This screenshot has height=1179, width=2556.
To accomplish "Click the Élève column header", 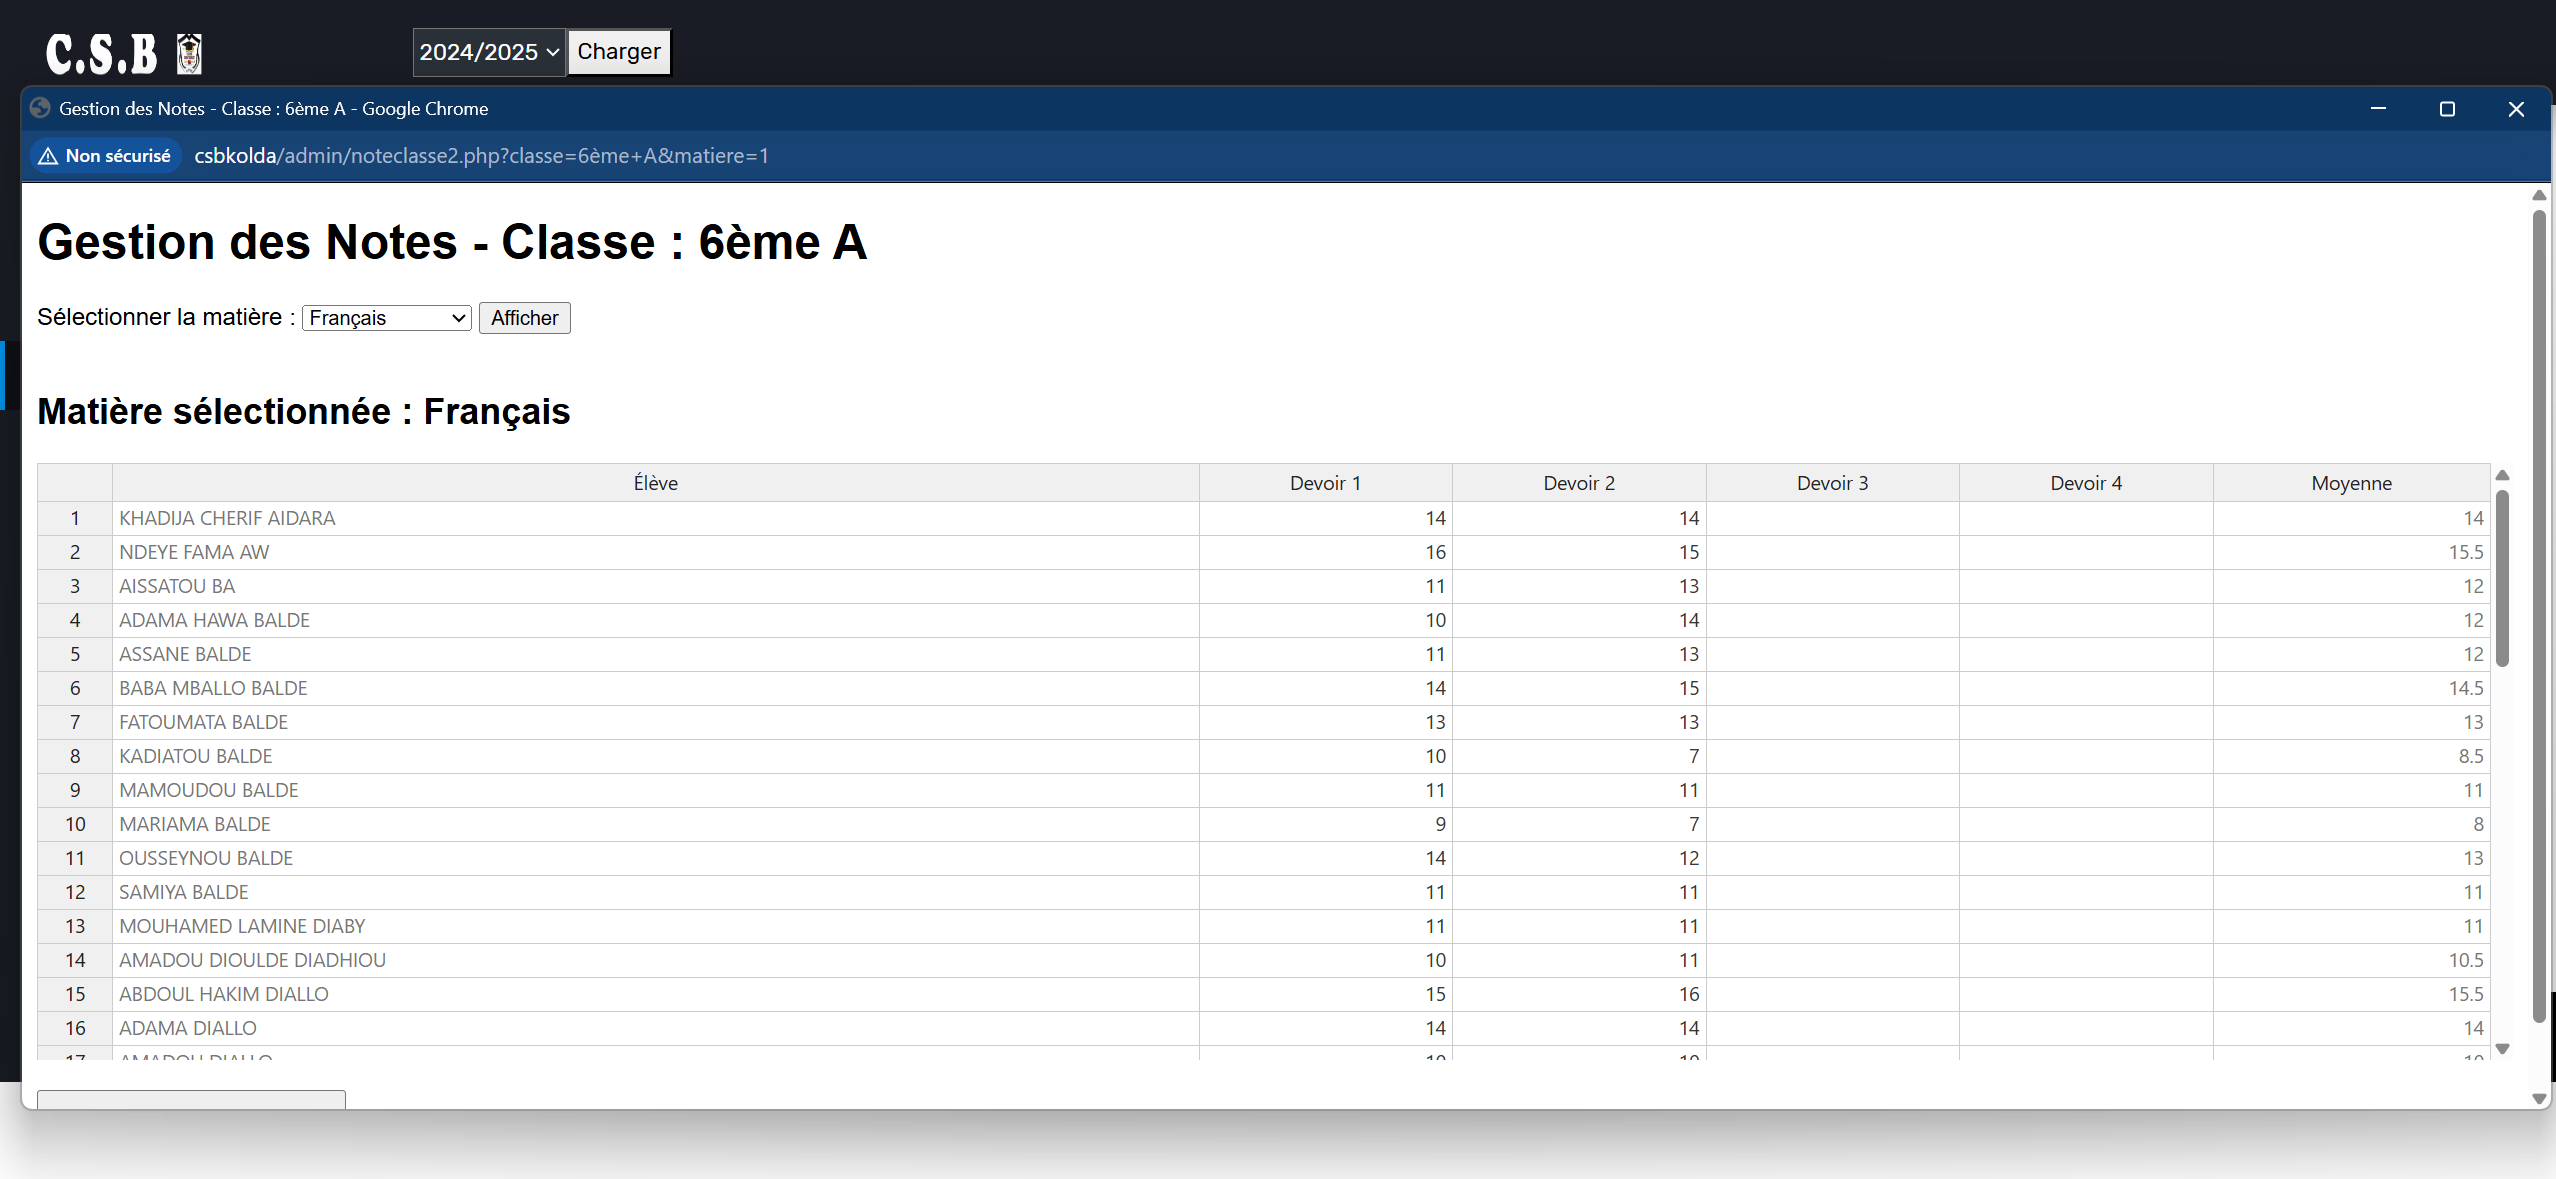I will tap(655, 483).
